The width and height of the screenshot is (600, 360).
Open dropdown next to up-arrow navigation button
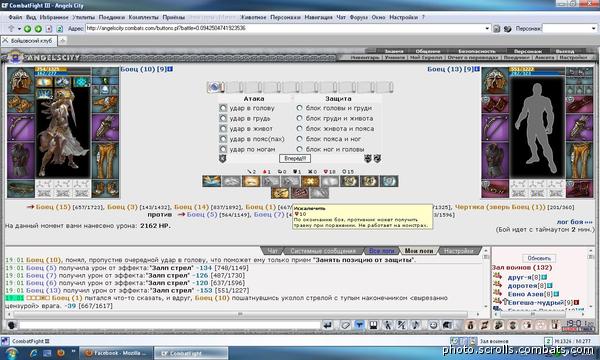point(19,29)
